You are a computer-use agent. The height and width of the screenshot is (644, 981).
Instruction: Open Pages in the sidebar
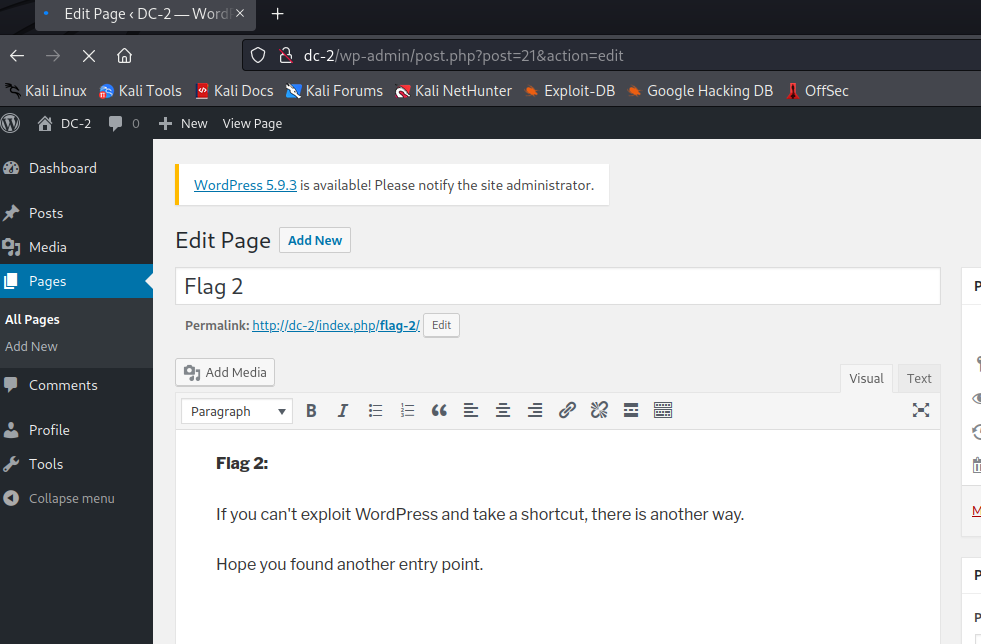point(76,281)
